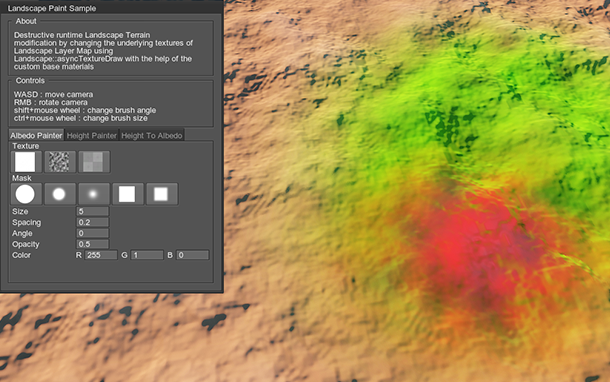Click the blue color channel field
Image resolution: width=610 pixels, height=382 pixels.
(x=193, y=255)
